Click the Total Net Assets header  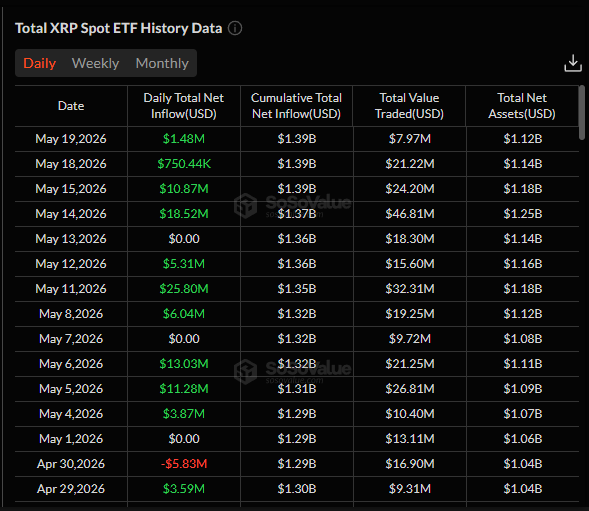pyautogui.click(x=522, y=106)
